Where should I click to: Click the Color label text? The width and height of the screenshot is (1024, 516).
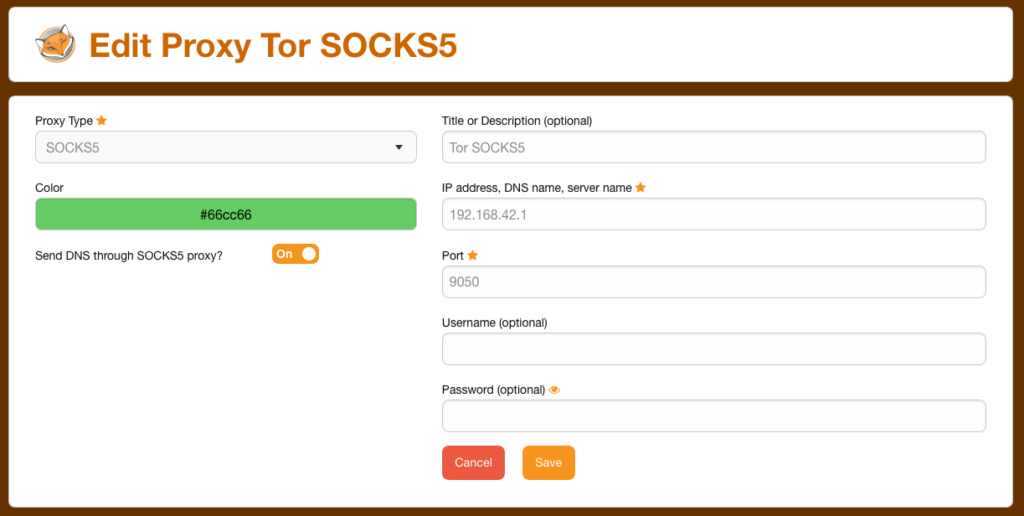point(50,187)
